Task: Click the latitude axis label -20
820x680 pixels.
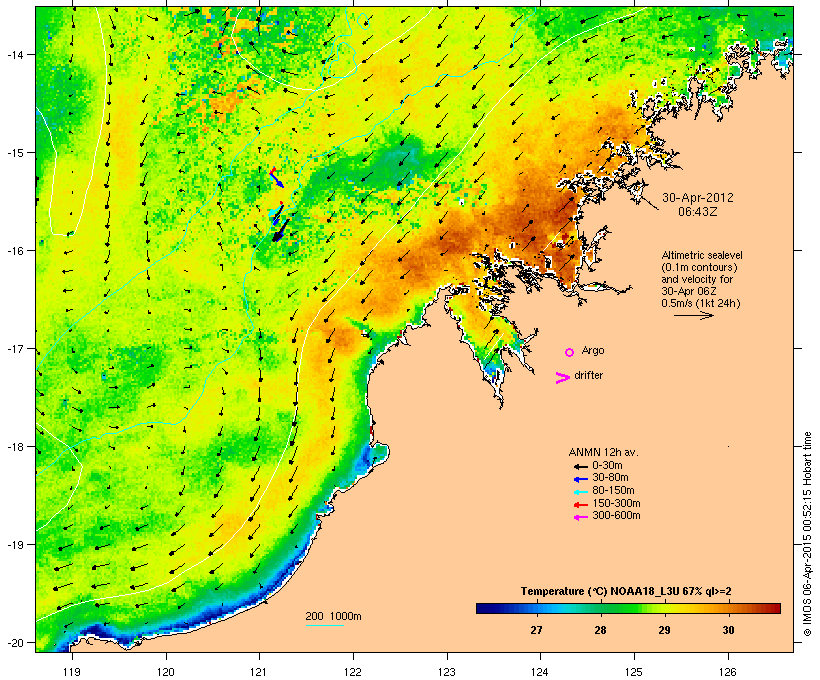Action: tap(14, 643)
